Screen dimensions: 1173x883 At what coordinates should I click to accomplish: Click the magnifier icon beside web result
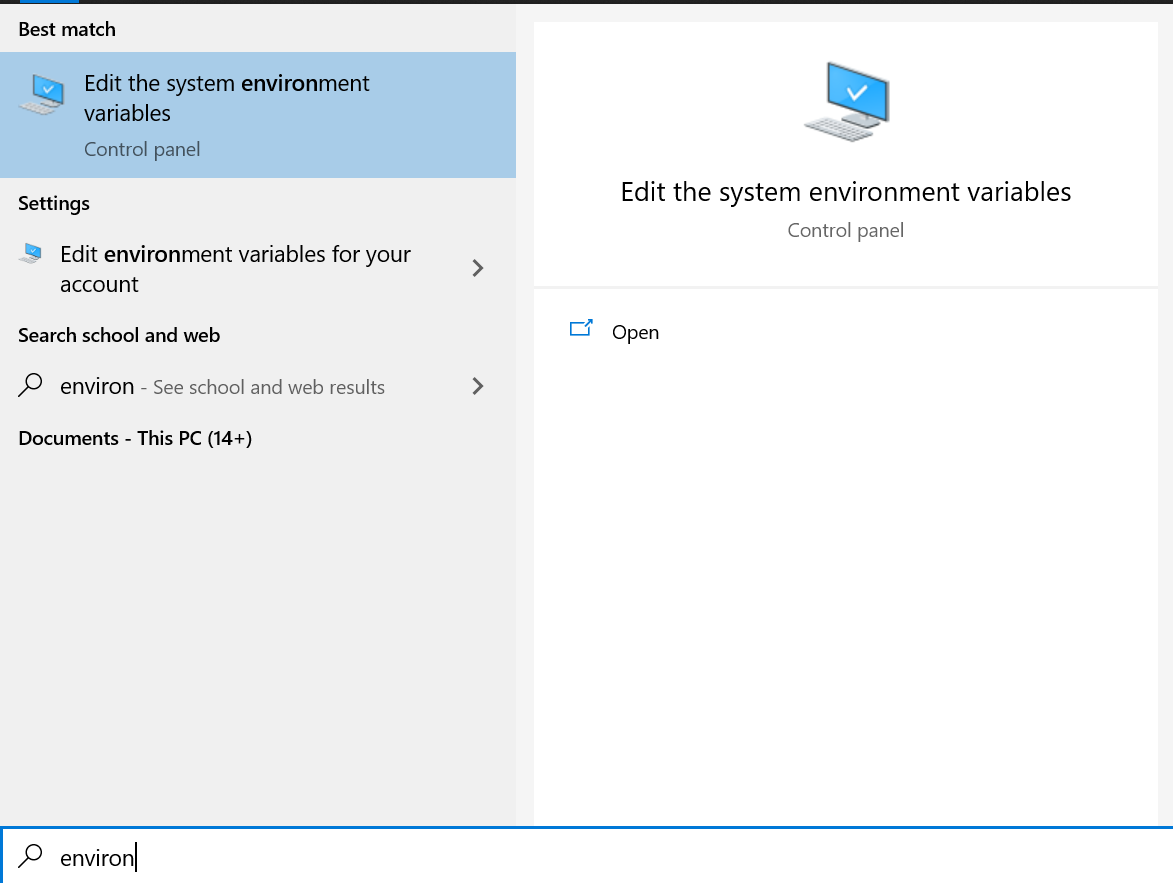point(31,386)
